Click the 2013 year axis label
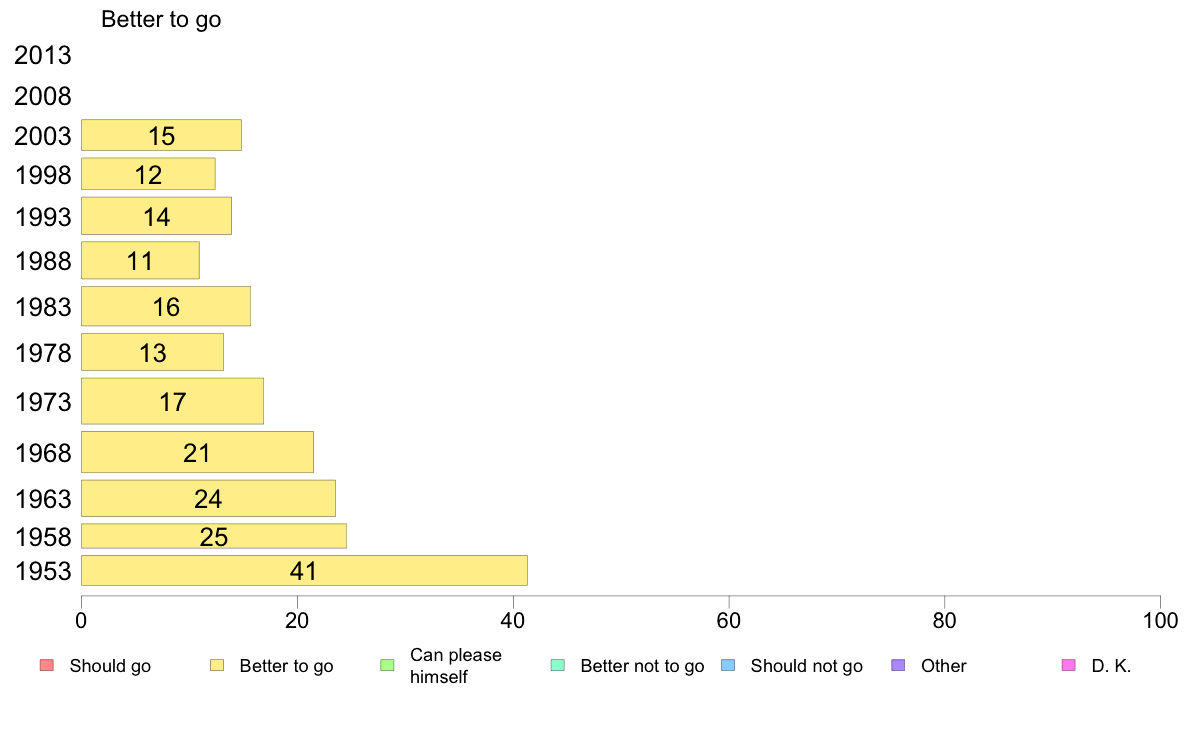Image resolution: width=1188 pixels, height=736 pixels. 42,55
